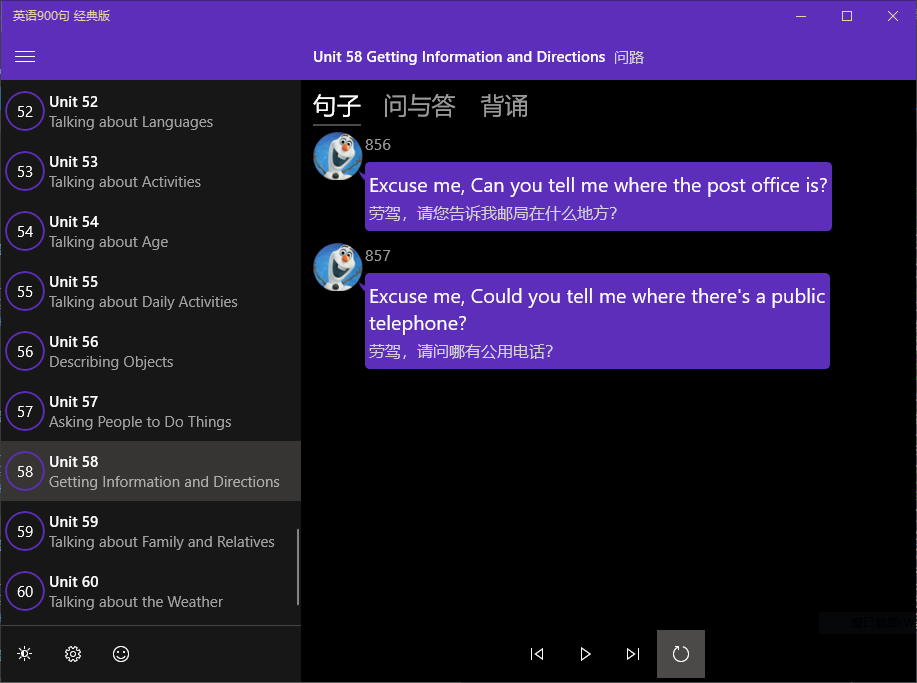
Task: Click the public telephone sentence bubble
Action: (597, 321)
